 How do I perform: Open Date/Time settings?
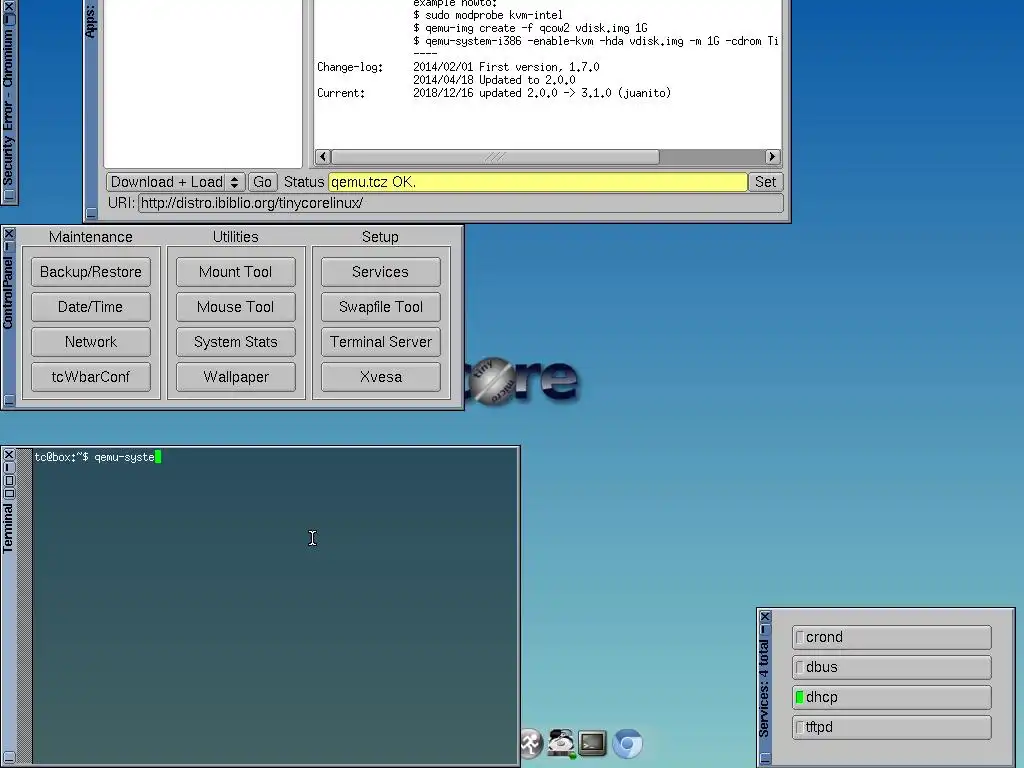(x=91, y=307)
